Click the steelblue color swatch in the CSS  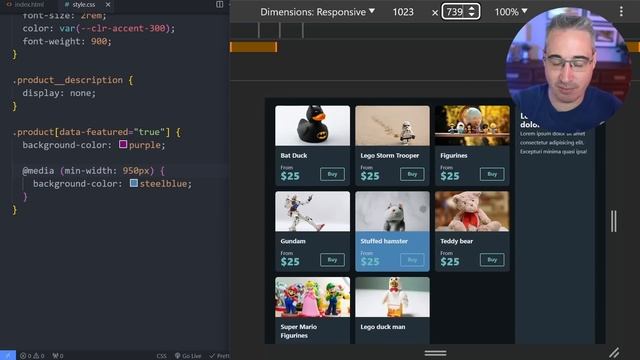[x=133, y=183]
